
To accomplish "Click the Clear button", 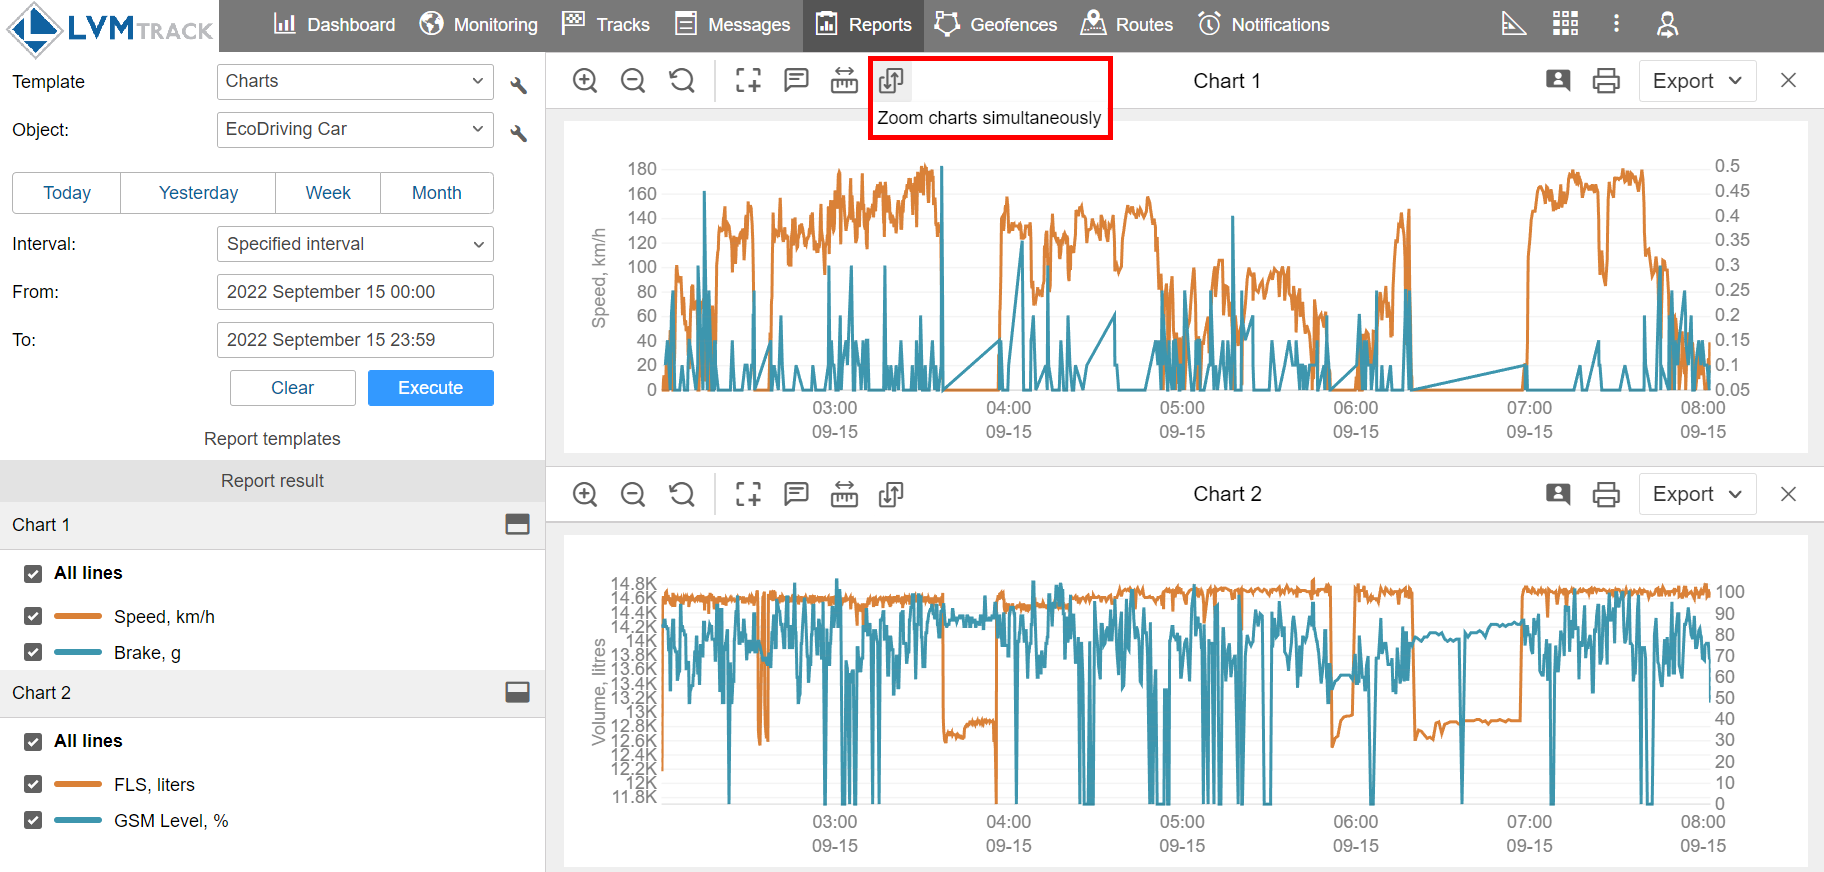I will (x=292, y=388).
